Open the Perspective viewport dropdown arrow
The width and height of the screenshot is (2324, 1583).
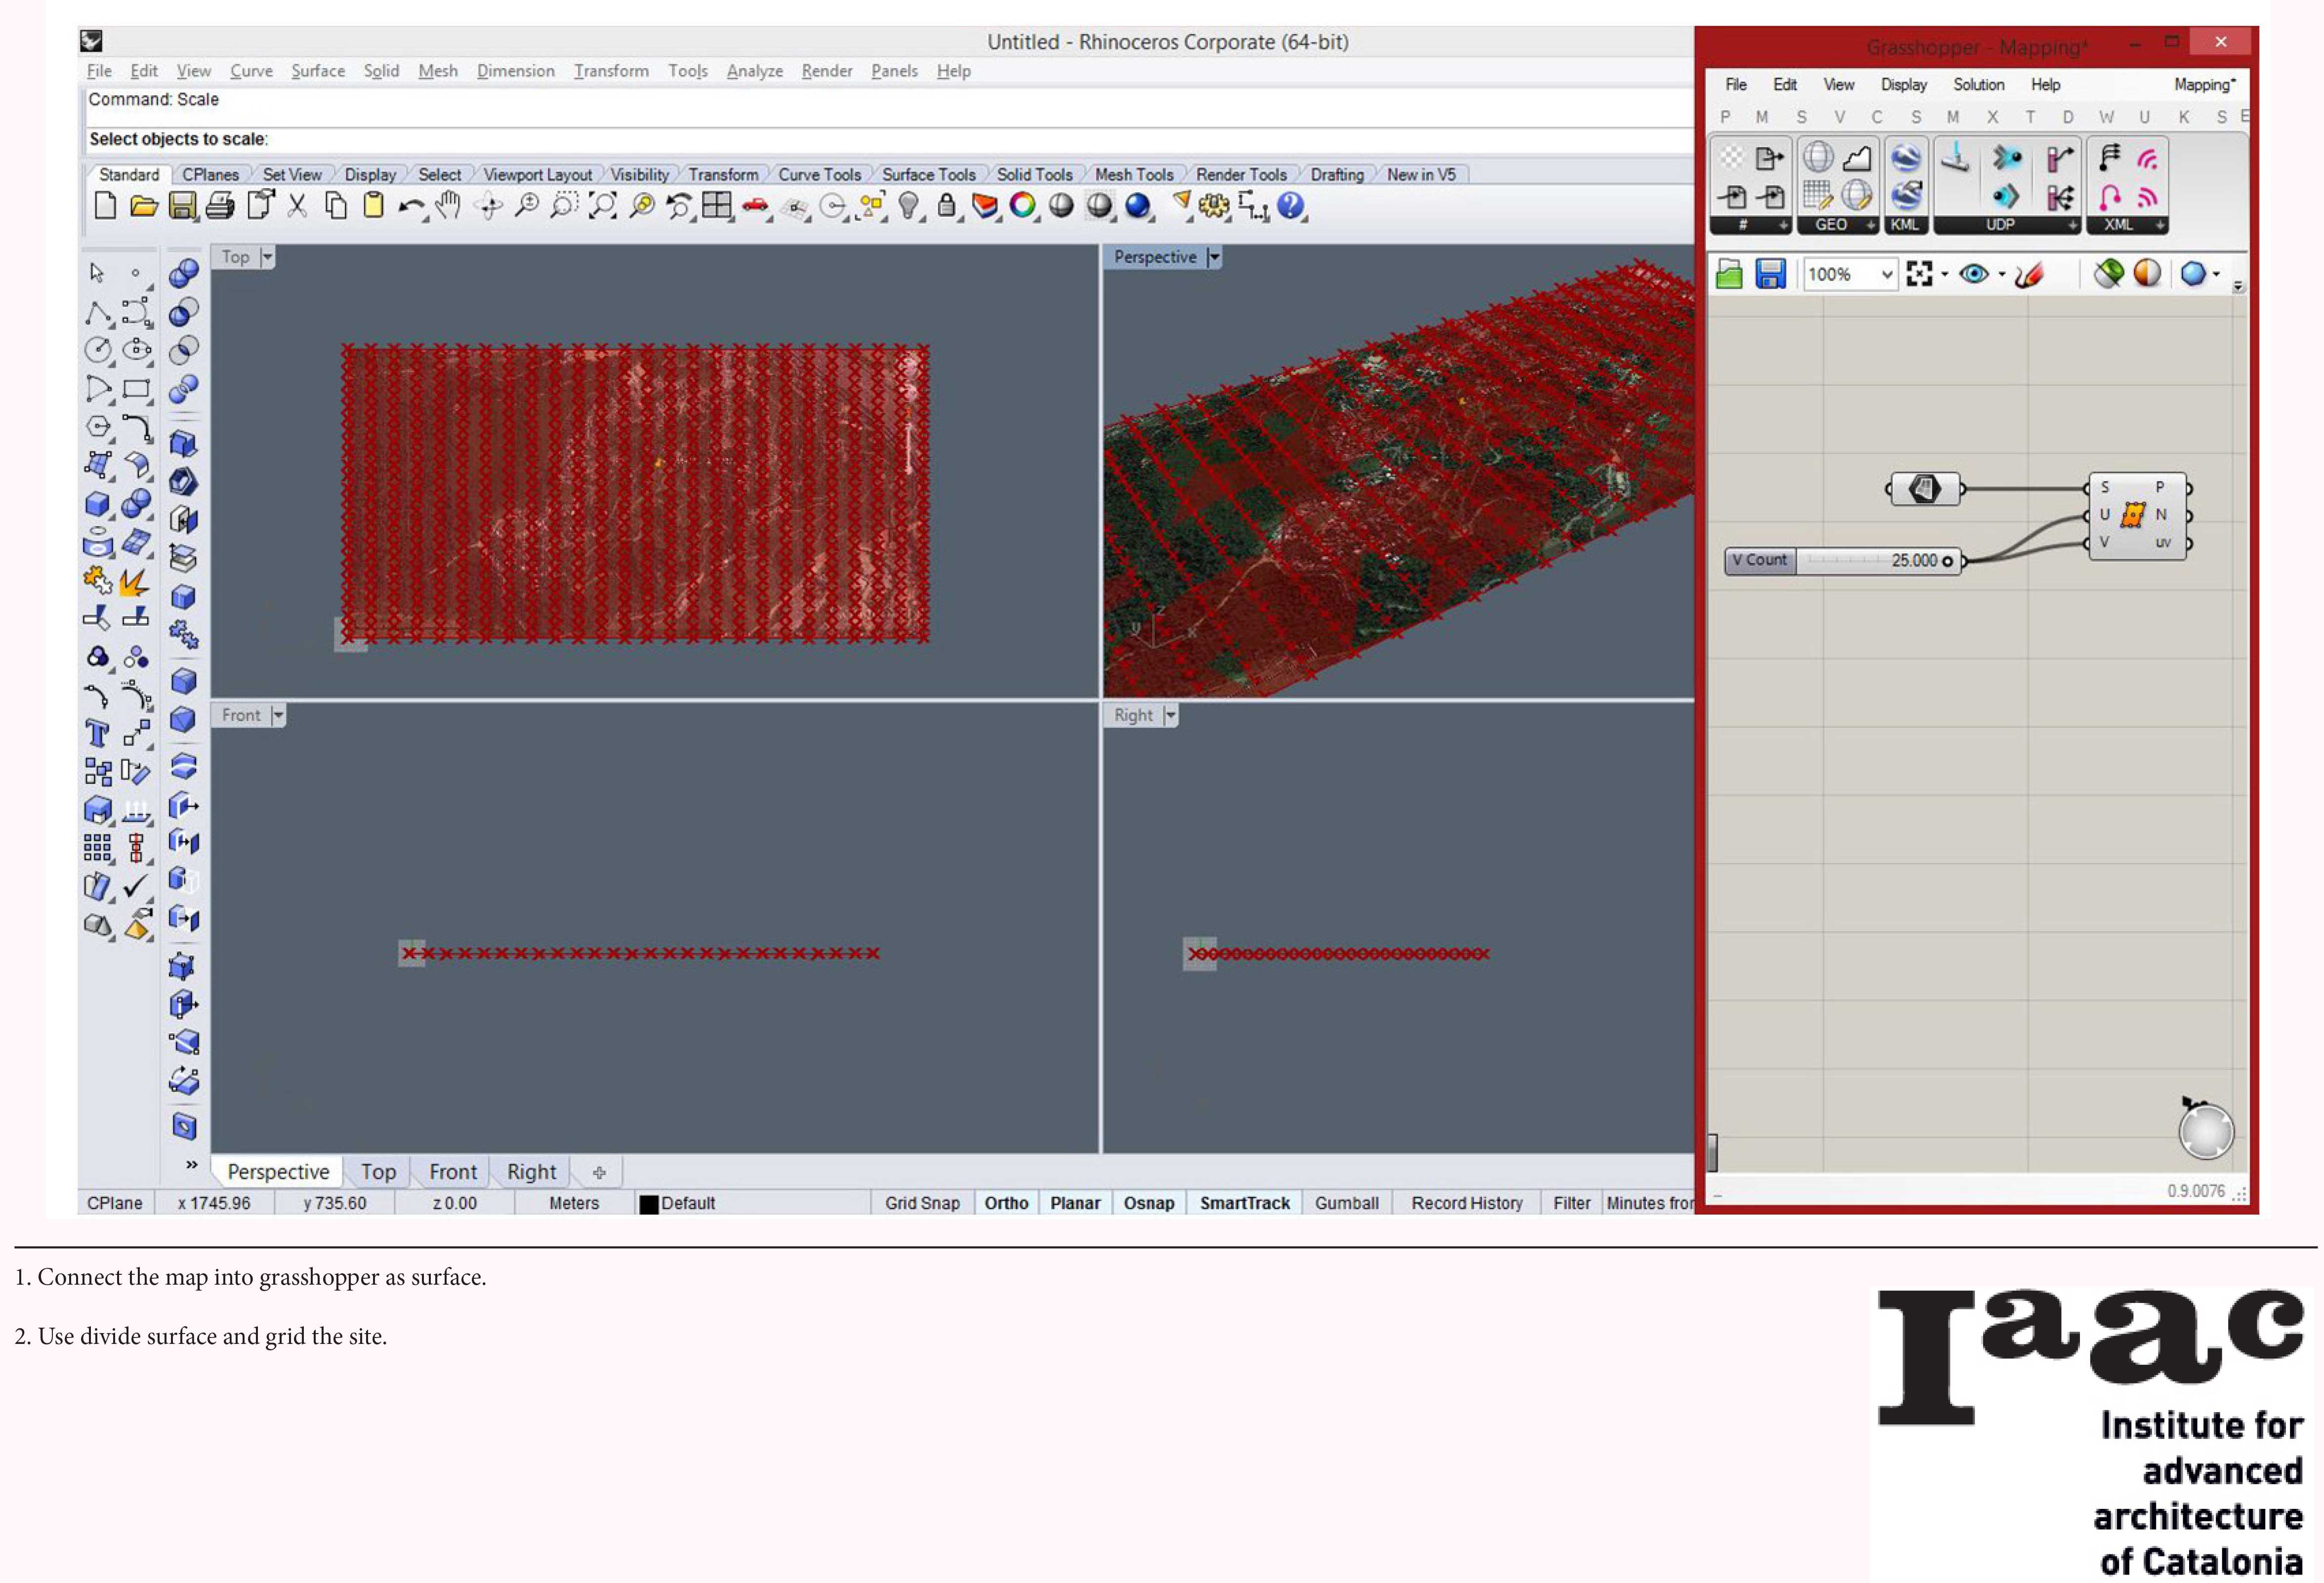click(1214, 257)
